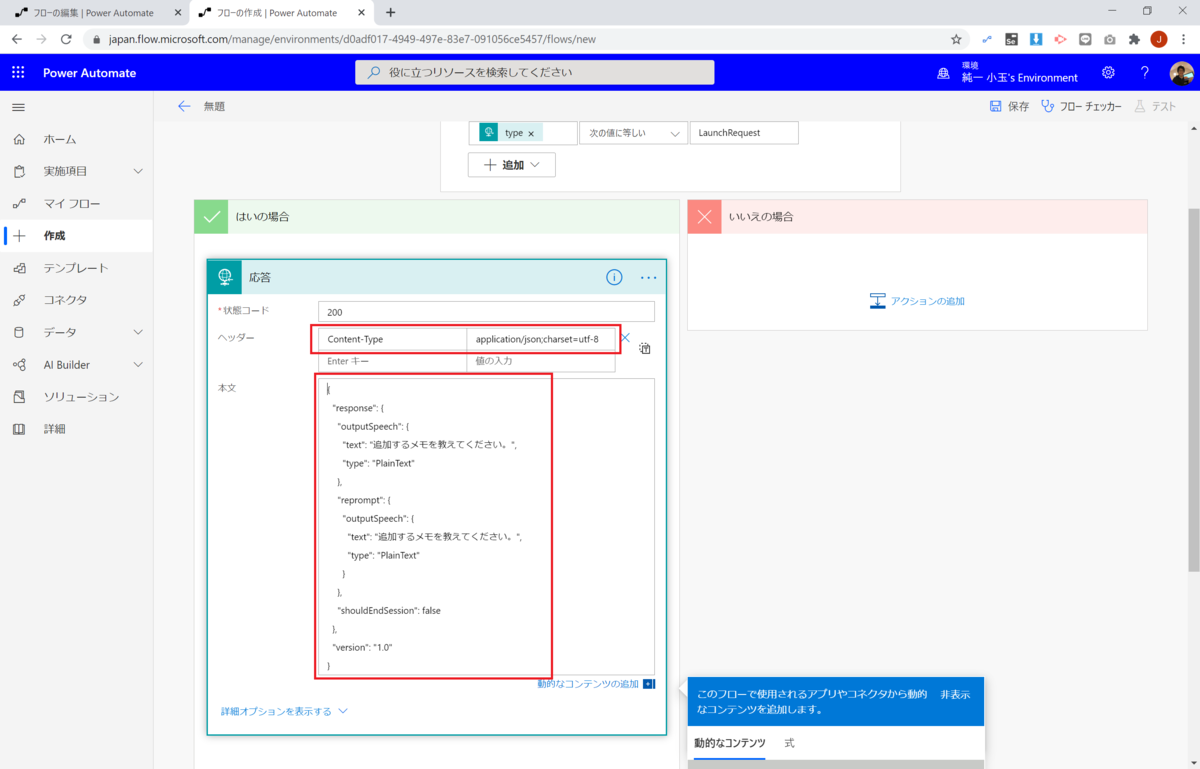Open テンプレート in the sidebar
This screenshot has width=1200, height=769.
[76, 268]
